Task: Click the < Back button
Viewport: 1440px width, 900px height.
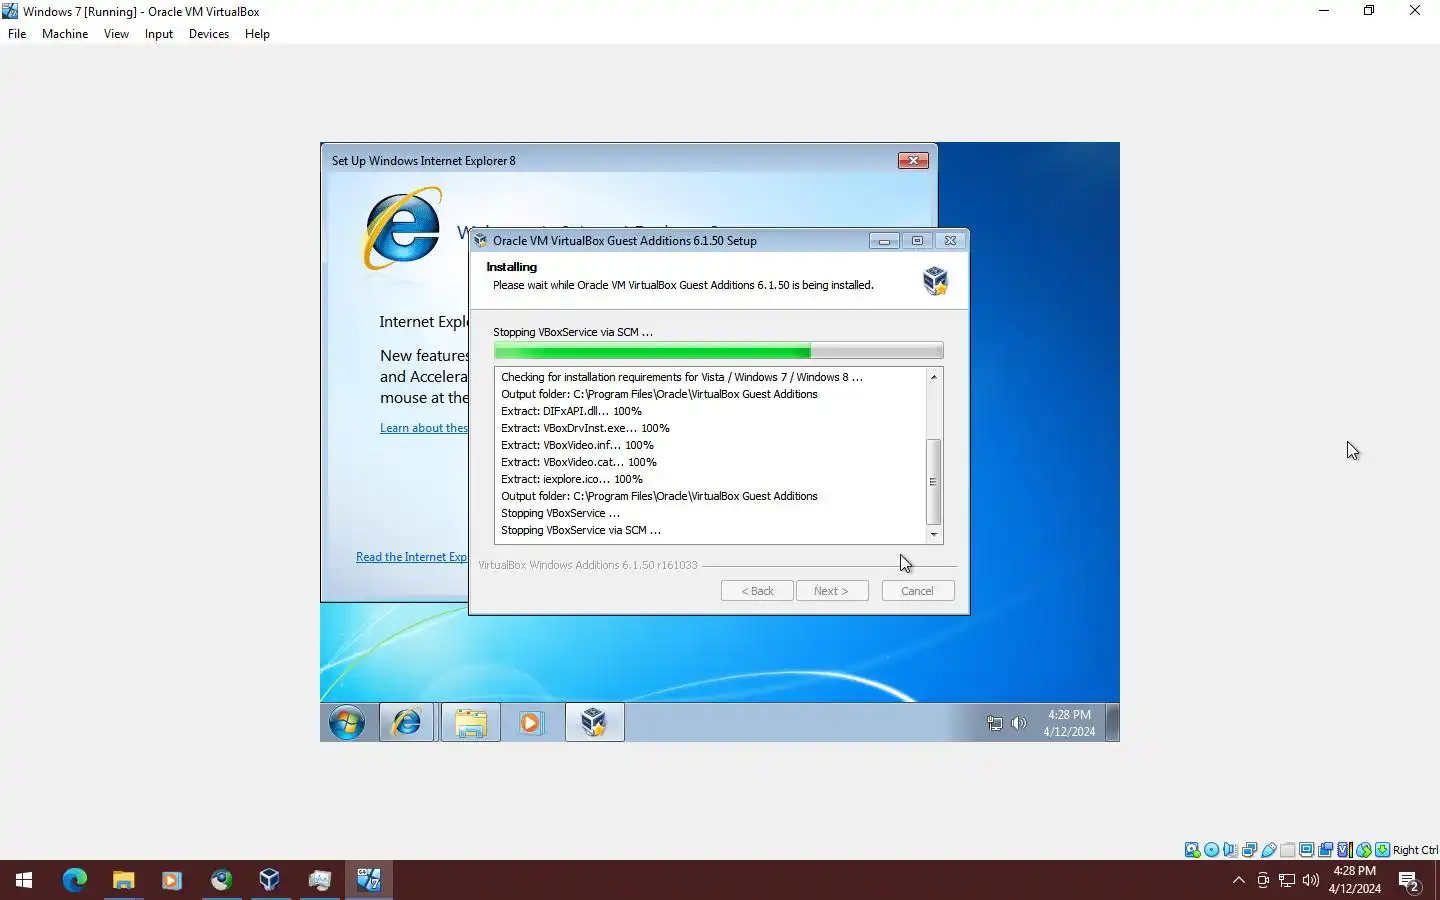Action: pos(757,591)
